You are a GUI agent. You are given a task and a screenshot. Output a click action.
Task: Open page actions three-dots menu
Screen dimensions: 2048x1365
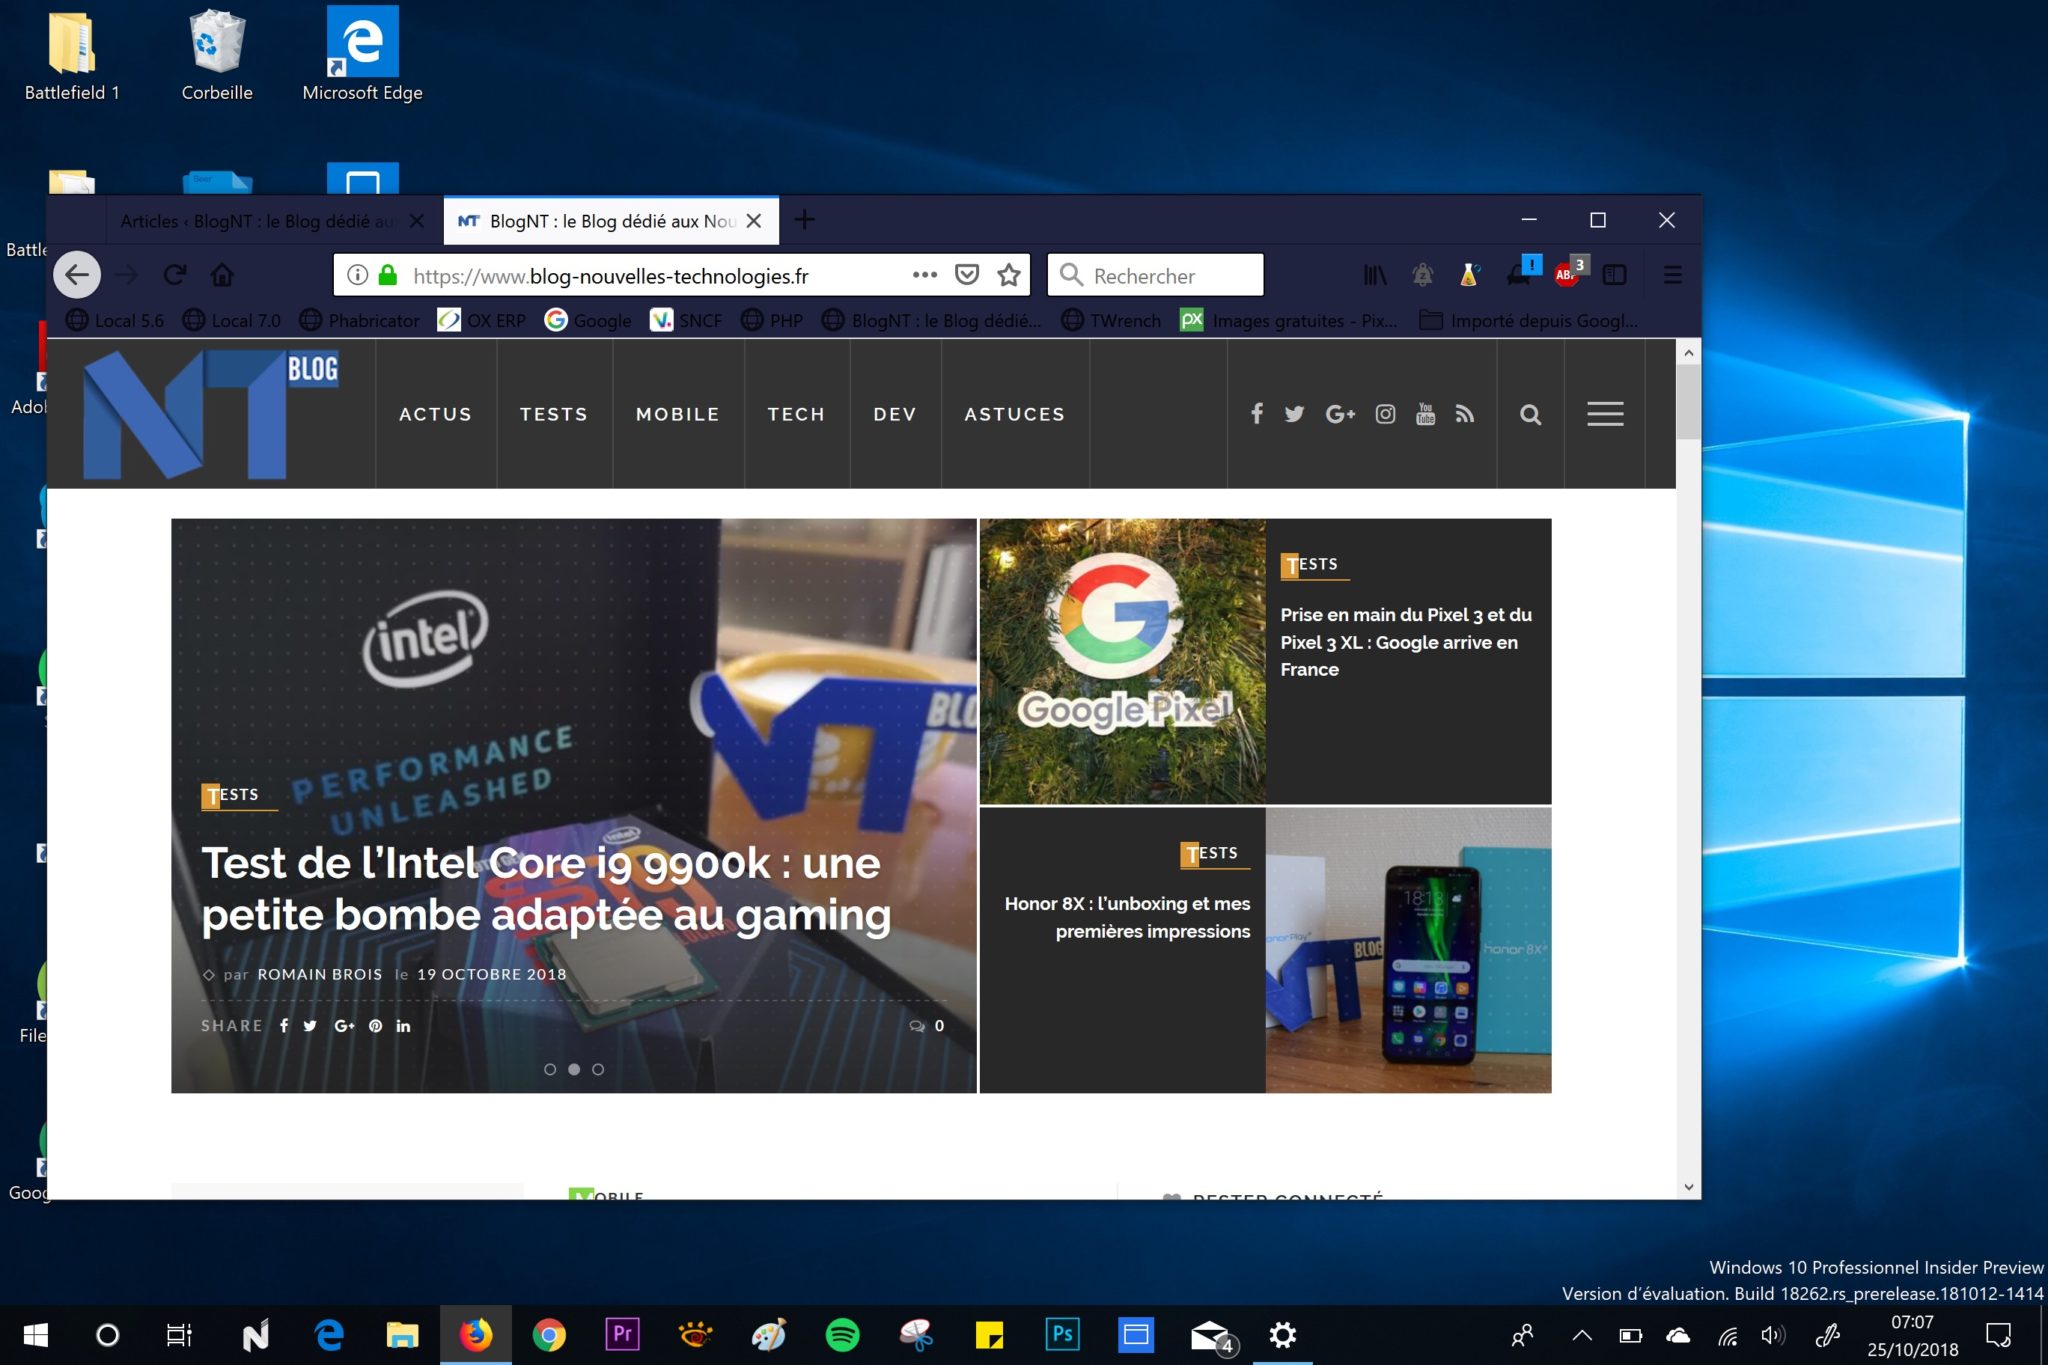pyautogui.click(x=925, y=275)
